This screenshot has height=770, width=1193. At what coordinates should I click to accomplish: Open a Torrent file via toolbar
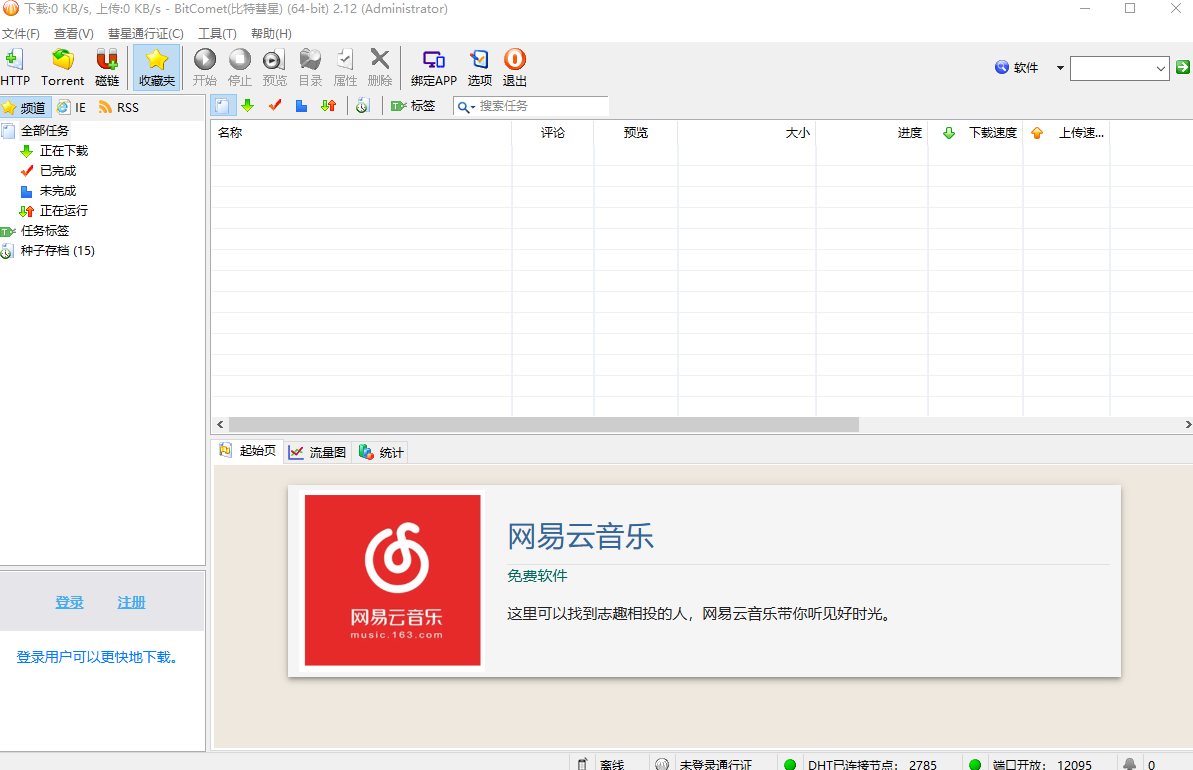62,67
